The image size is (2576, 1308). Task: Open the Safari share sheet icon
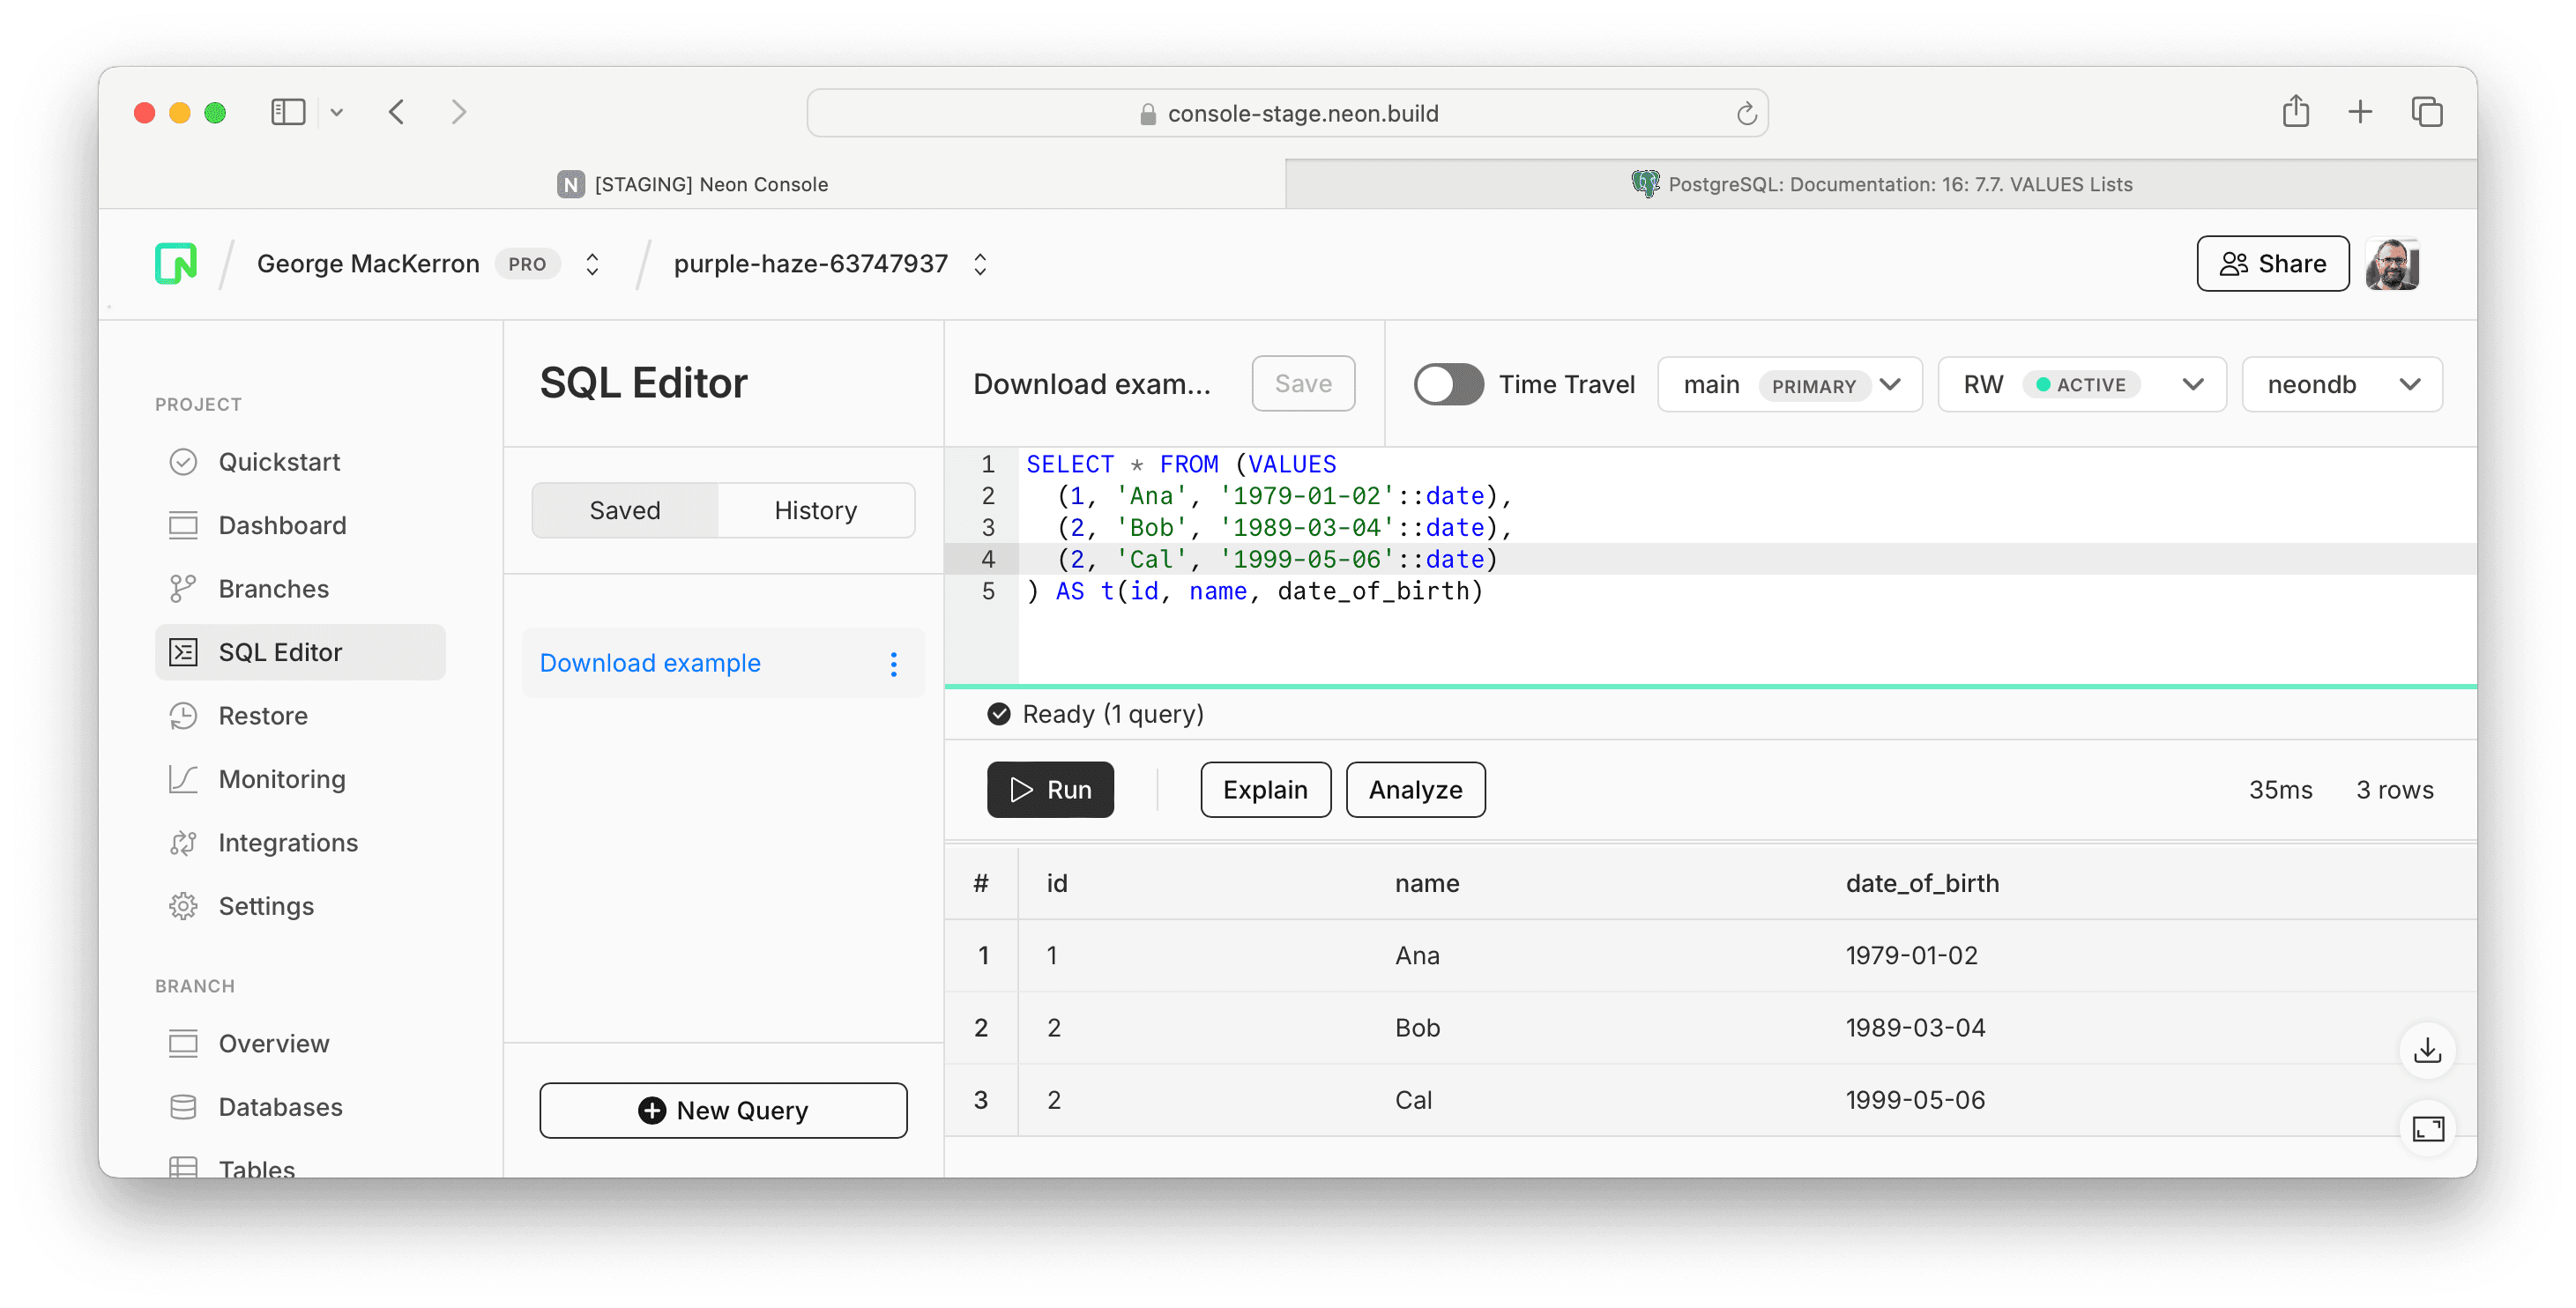(x=2295, y=112)
